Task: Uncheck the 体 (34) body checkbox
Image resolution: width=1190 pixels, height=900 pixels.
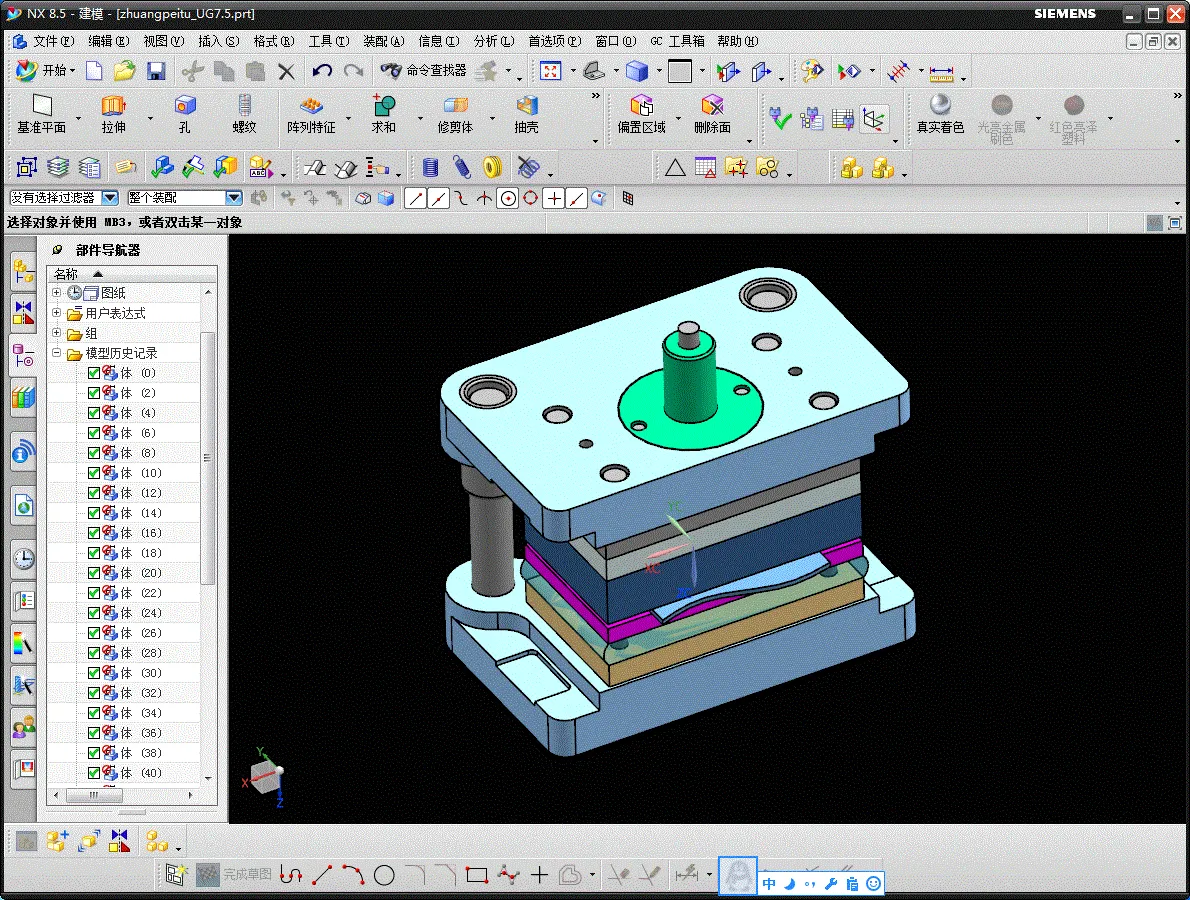Action: tap(94, 713)
